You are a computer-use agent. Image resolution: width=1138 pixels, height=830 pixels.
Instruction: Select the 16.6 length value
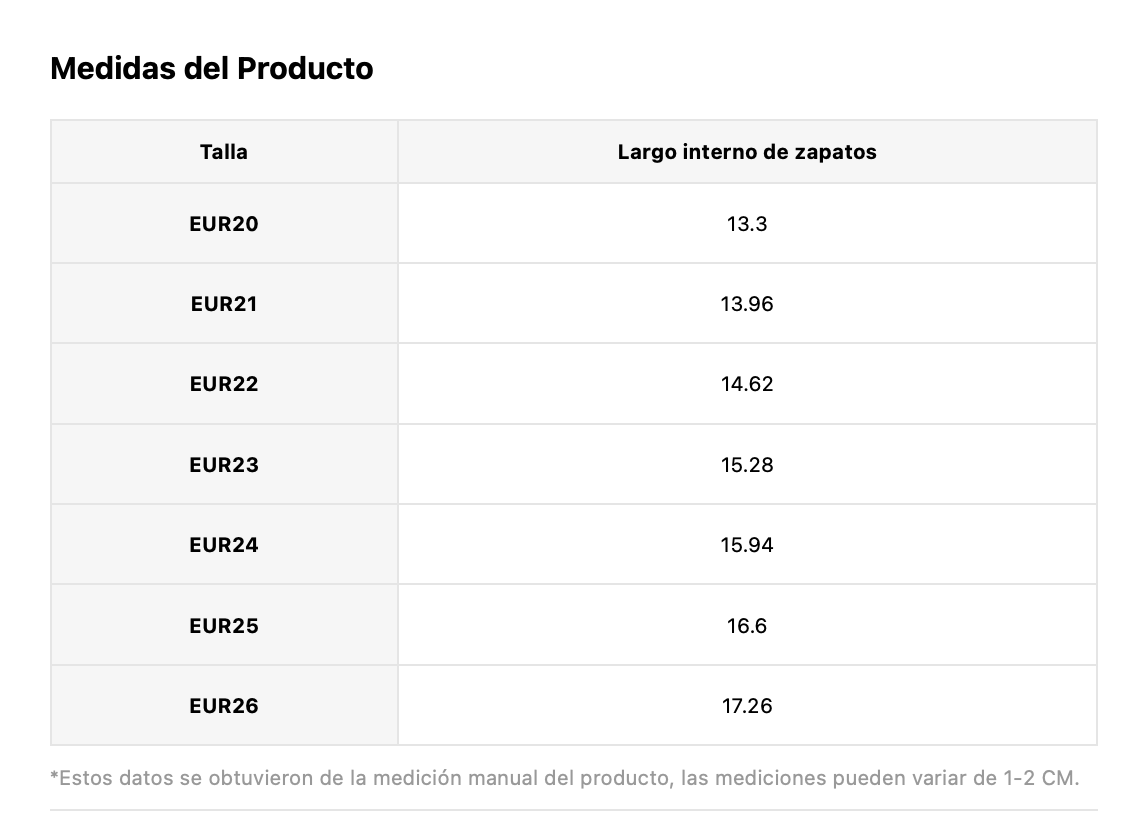point(747,625)
